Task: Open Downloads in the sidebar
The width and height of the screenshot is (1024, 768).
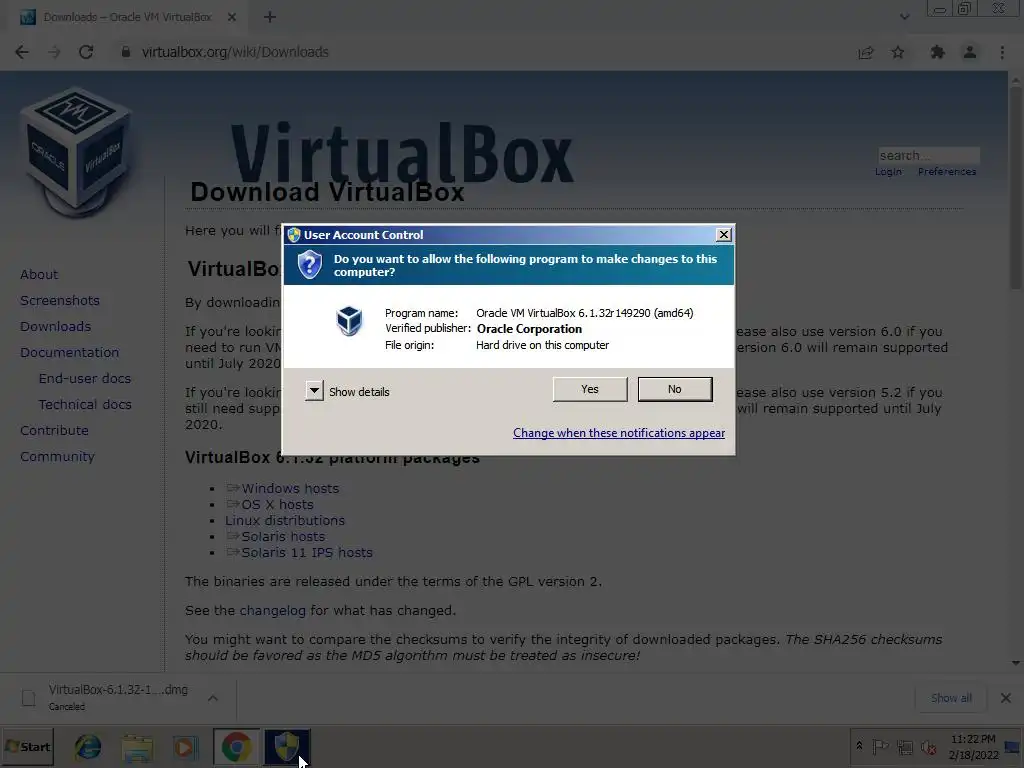Action: 56,327
